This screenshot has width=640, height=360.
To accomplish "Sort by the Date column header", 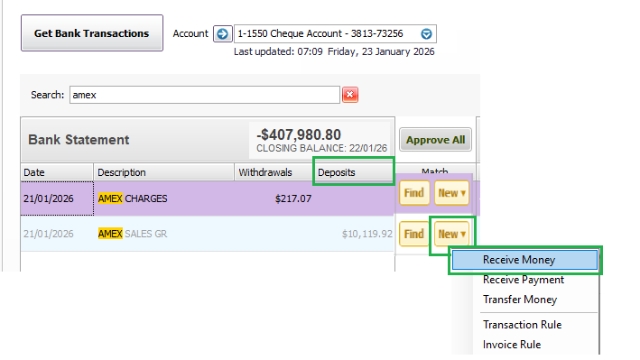I will click(x=57, y=172).
